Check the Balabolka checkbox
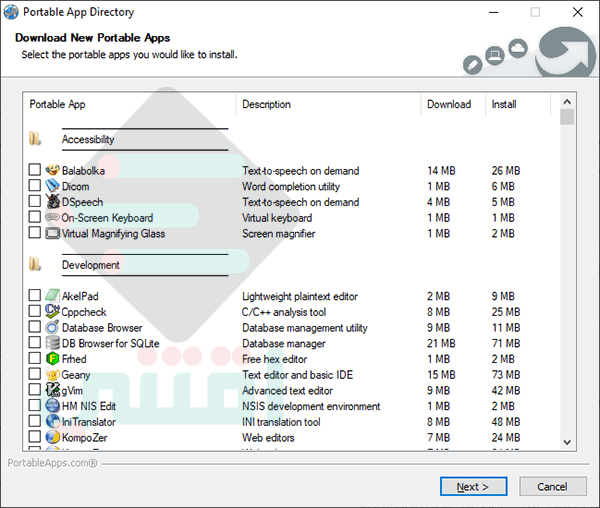Screen dimensions: 600x508 [x=35, y=169]
